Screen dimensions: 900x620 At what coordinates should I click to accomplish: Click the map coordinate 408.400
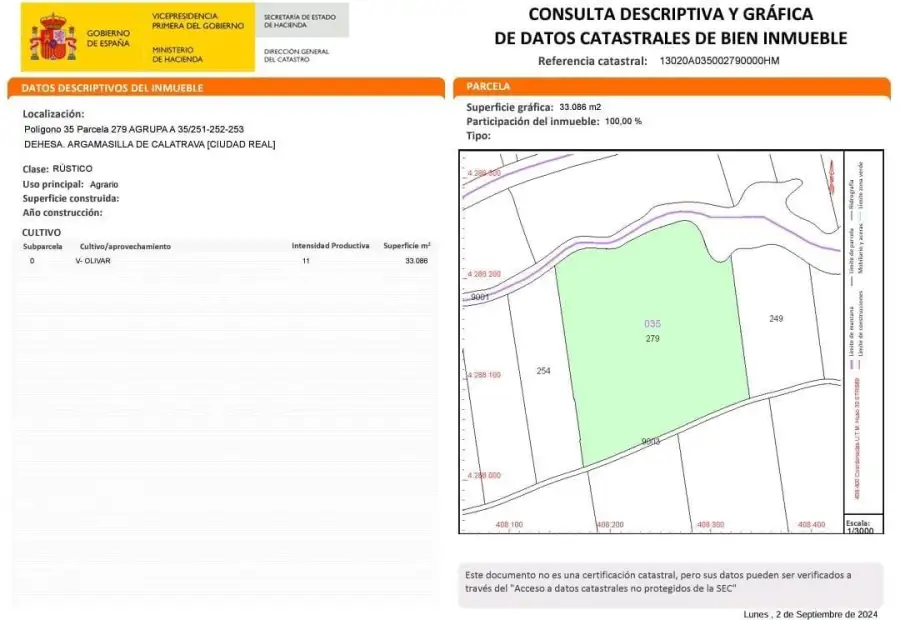pyautogui.click(x=811, y=525)
